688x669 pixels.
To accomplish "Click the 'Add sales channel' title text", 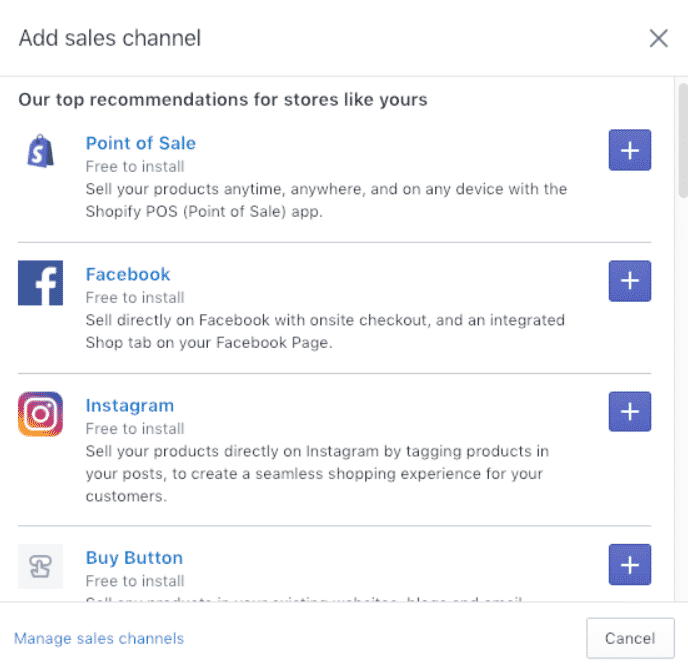I will tap(110, 38).
